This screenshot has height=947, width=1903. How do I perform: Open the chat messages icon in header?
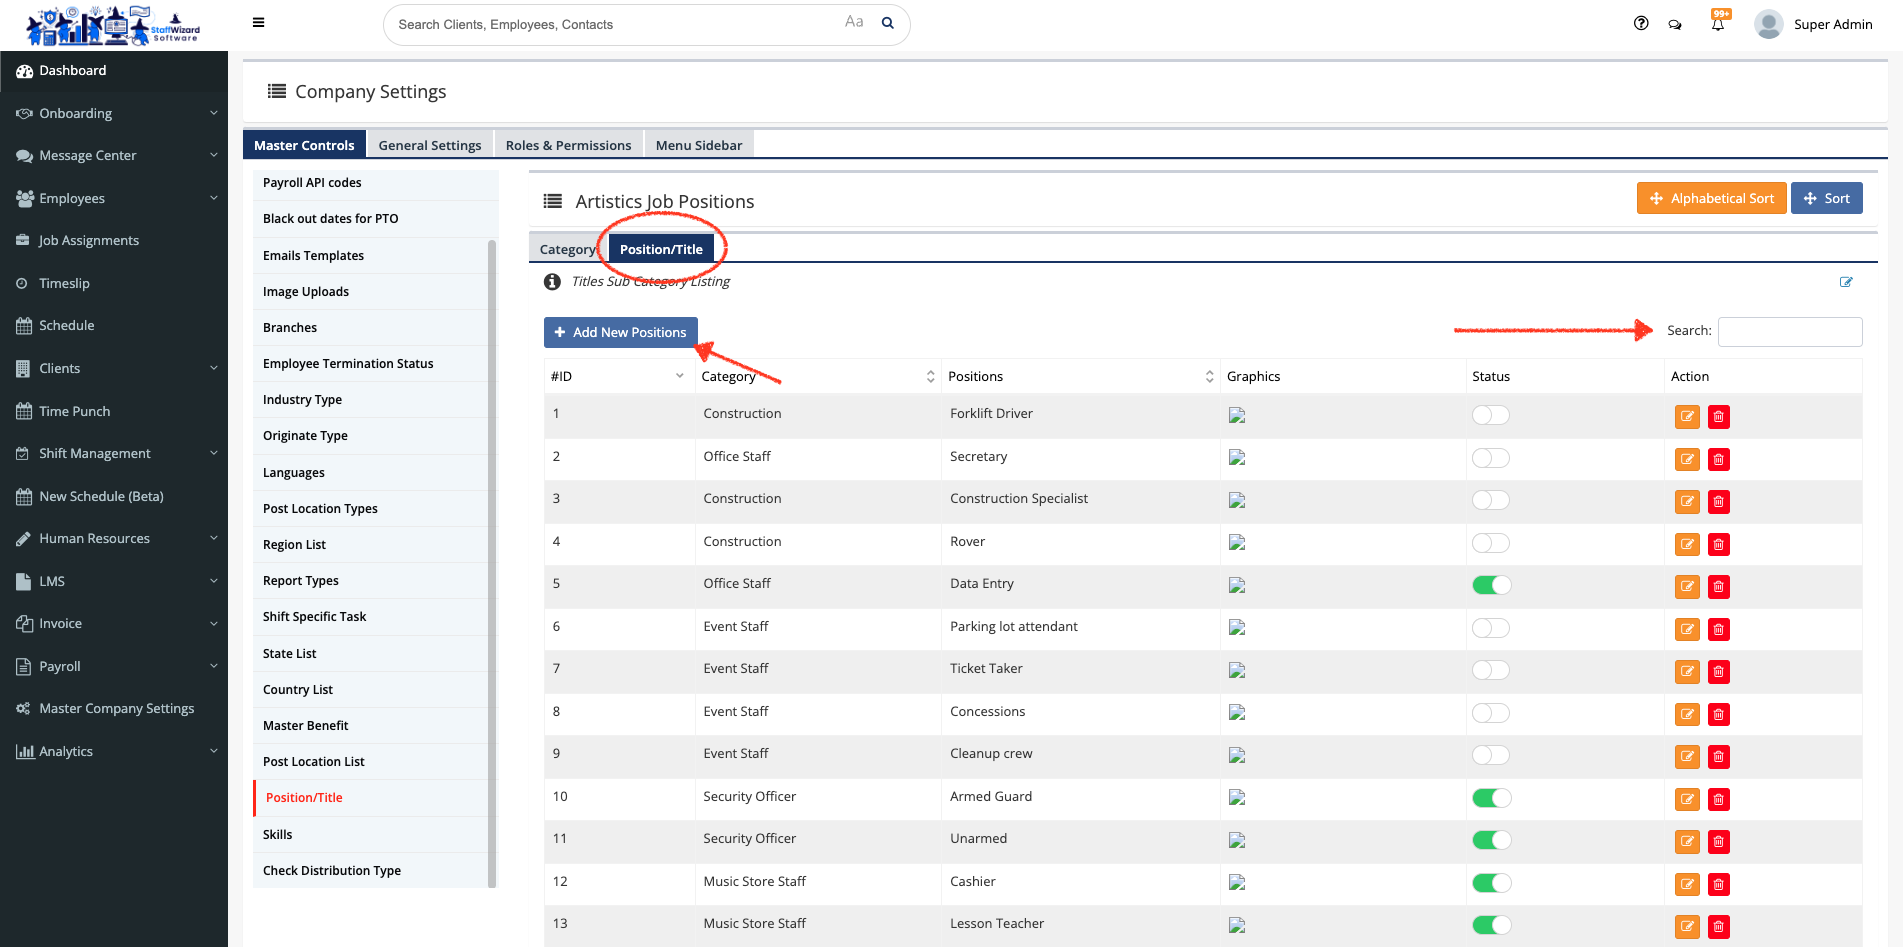click(1675, 25)
